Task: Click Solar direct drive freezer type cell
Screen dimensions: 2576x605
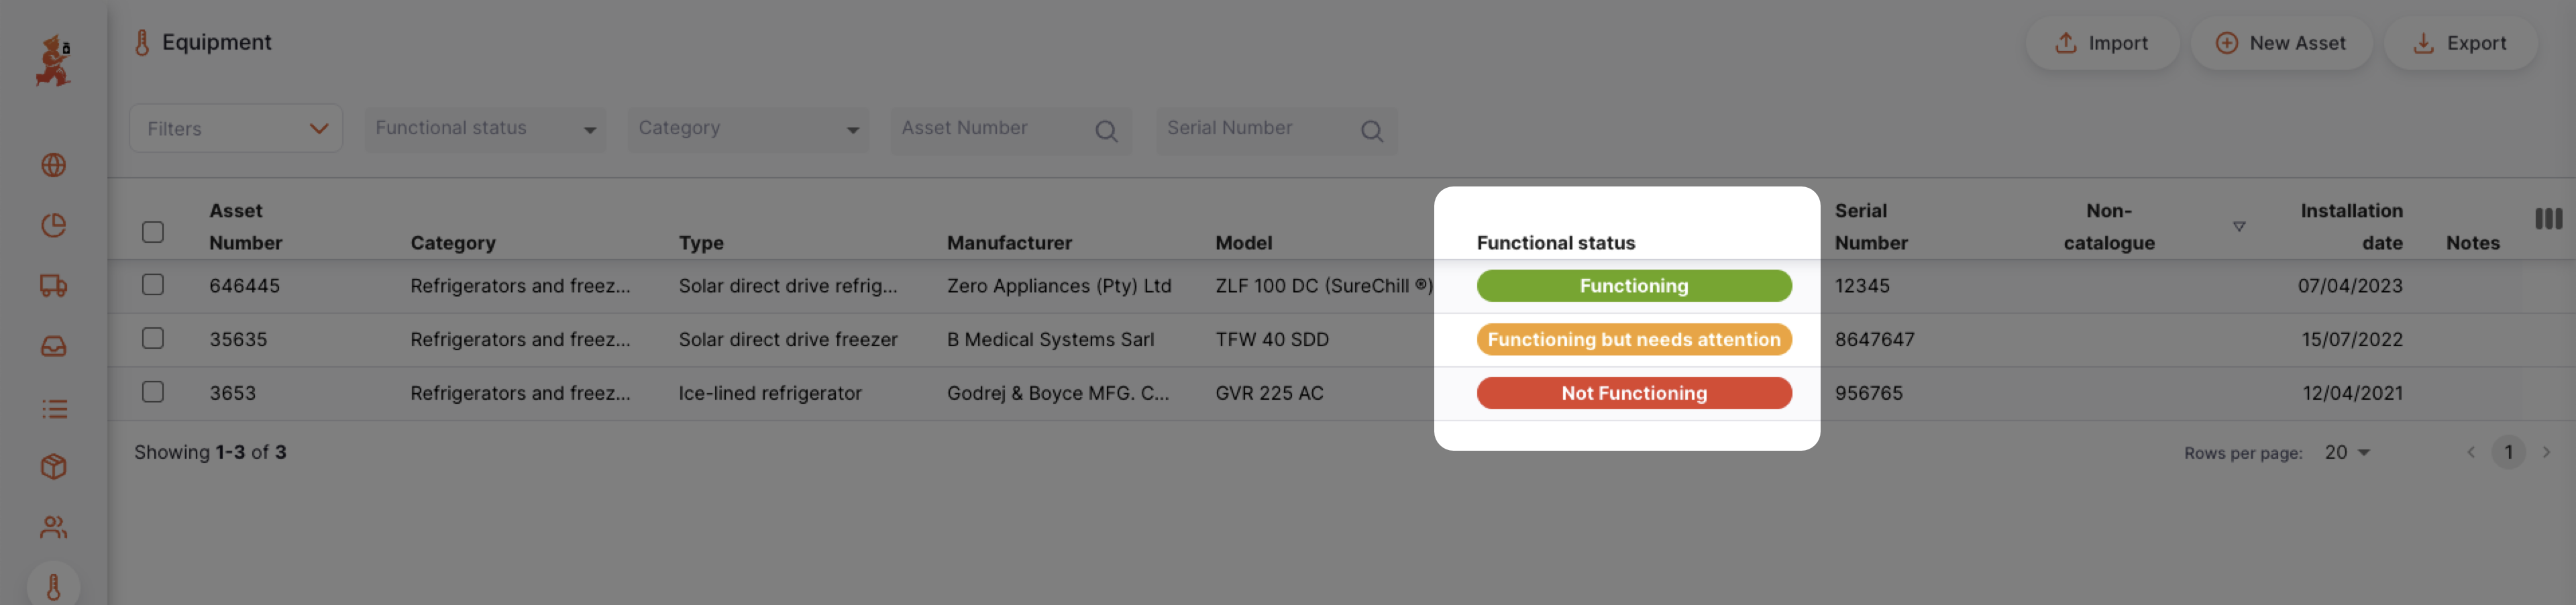Action: coord(788,340)
